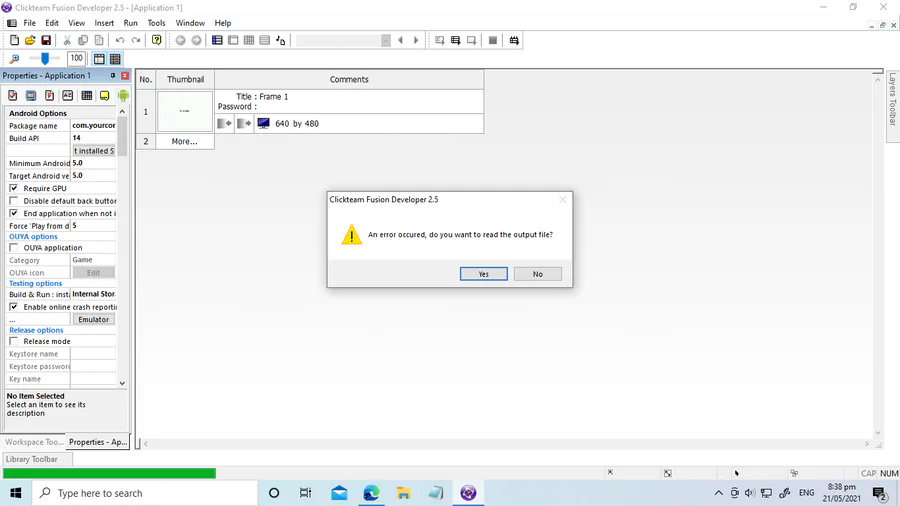The height and width of the screenshot is (506, 900).
Task: Toggle the Require GPU checkbox
Action: click(x=14, y=188)
